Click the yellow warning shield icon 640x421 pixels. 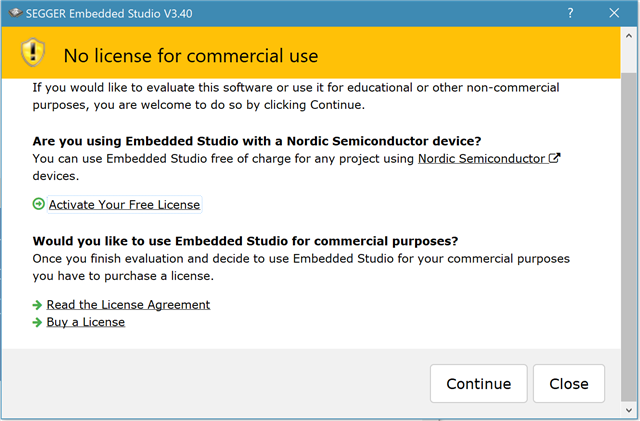[33, 52]
